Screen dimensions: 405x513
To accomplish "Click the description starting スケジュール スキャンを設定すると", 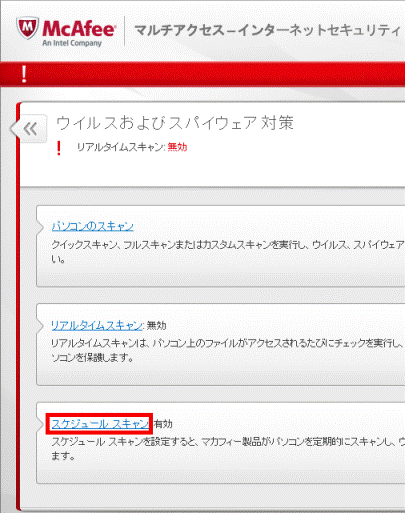I will tap(228, 449).
